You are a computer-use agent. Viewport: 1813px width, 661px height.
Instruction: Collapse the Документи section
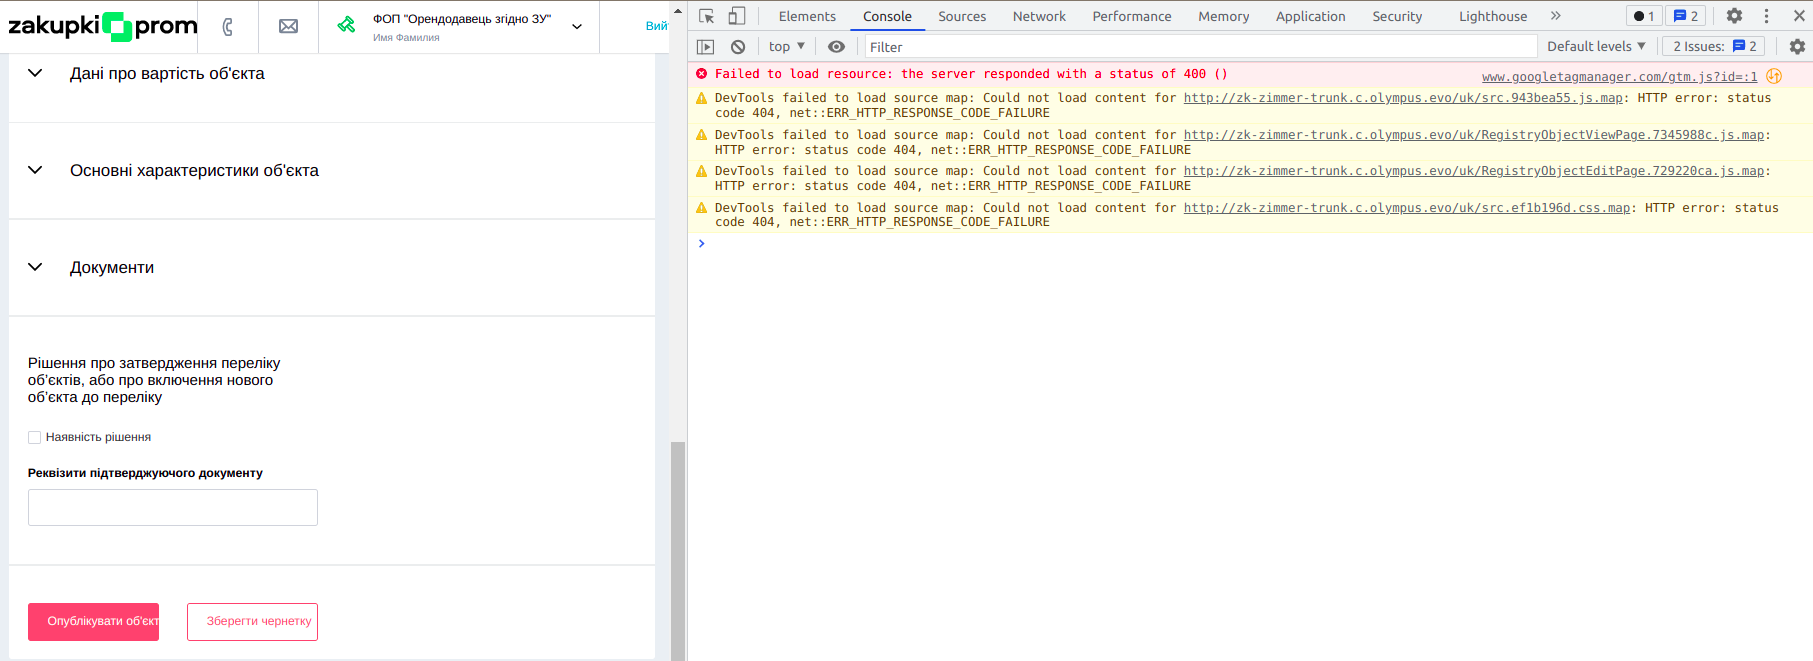point(35,268)
